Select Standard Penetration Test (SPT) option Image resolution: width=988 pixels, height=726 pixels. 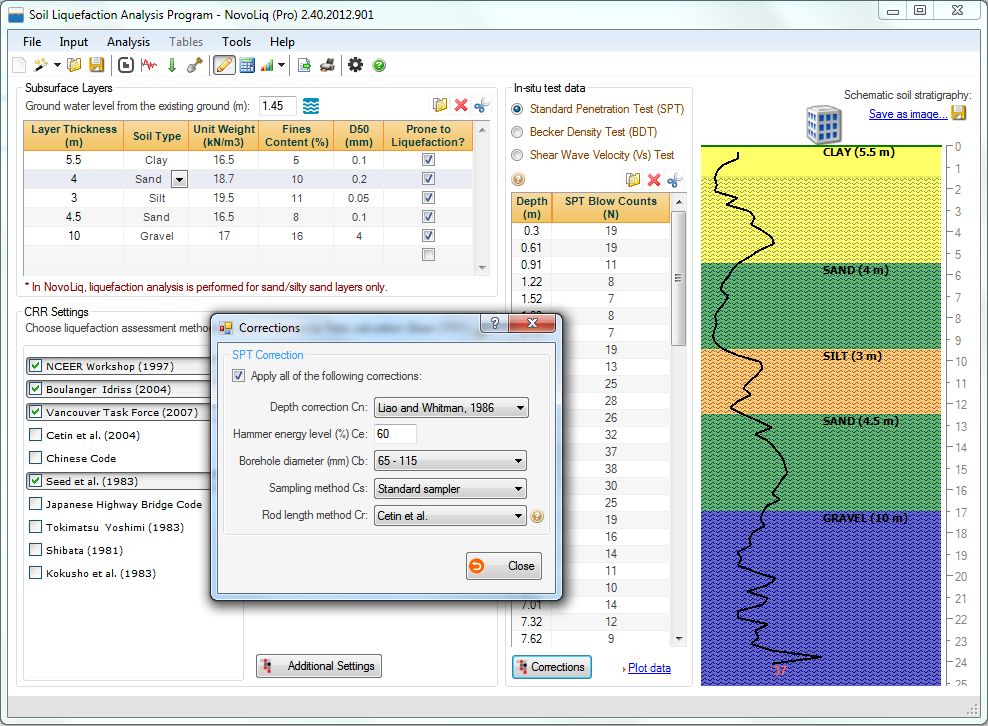click(x=517, y=109)
